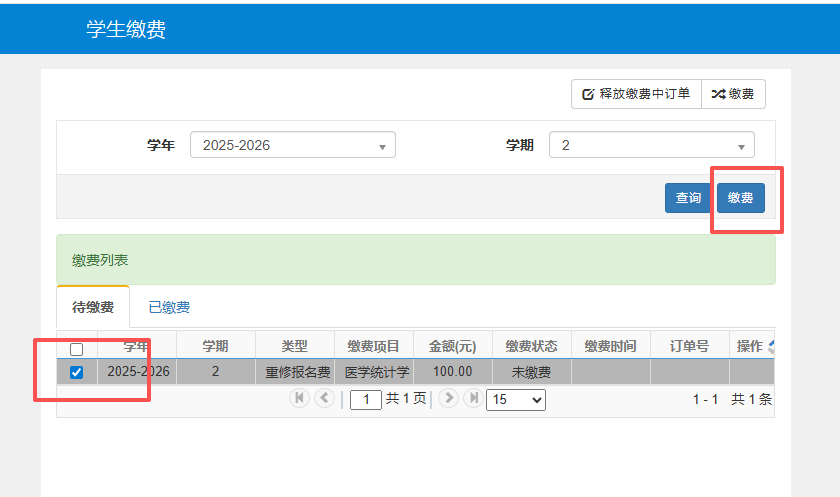Screen dimensions: 840x497
Task: Toggle the select-all checkbox in the table header
Action: pyautogui.click(x=77, y=349)
